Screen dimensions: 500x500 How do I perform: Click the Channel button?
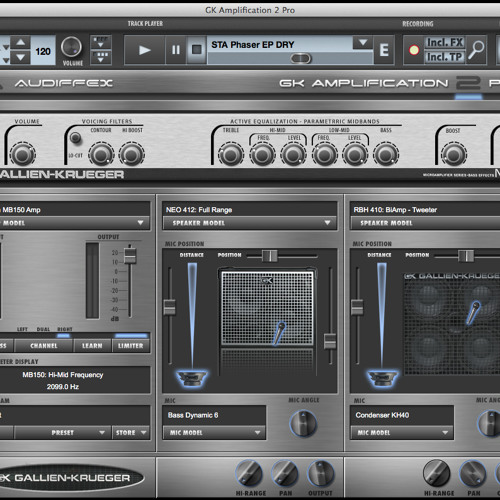tap(44, 346)
